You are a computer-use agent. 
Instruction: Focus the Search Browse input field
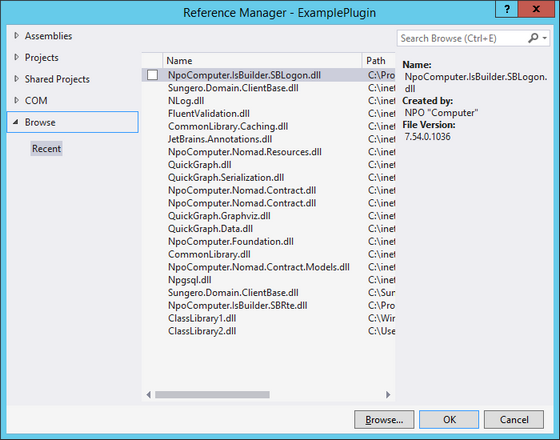(462, 38)
